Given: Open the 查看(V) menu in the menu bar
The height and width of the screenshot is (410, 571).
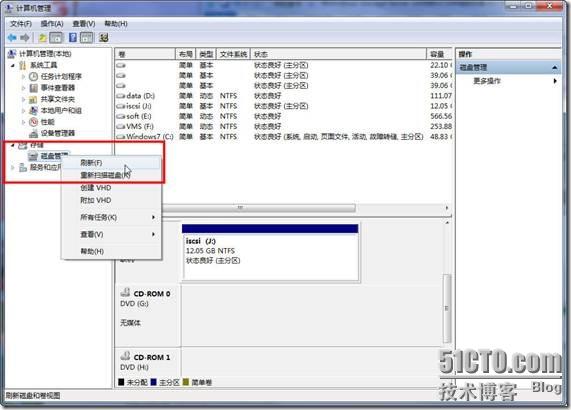Looking at the screenshot, I should pos(84,24).
